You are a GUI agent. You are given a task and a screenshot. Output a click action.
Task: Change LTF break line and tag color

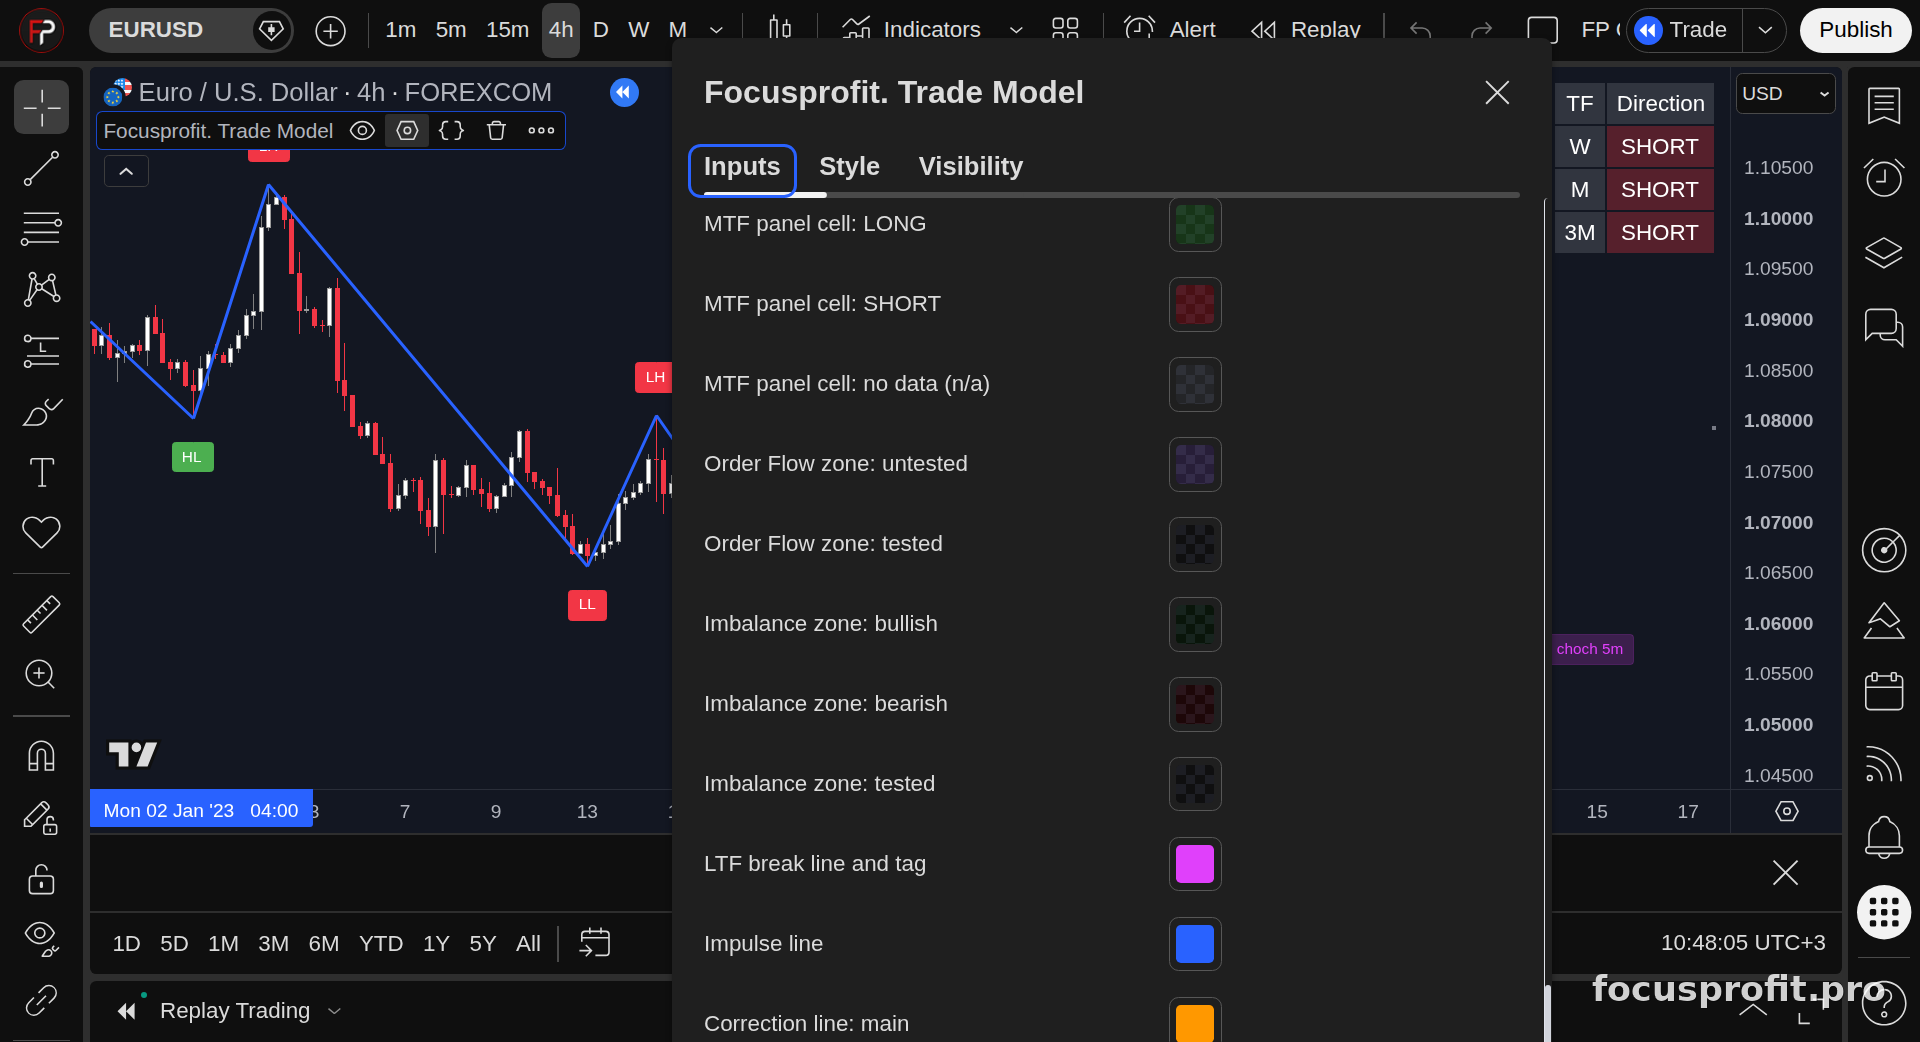pos(1195,864)
